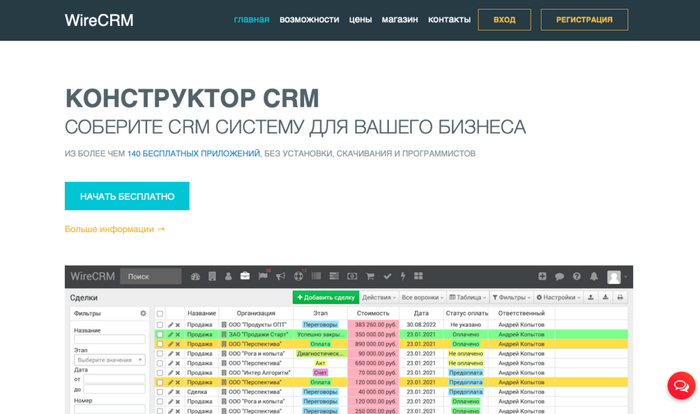Click the ВХОД button
The image size is (700, 414).
pos(504,20)
